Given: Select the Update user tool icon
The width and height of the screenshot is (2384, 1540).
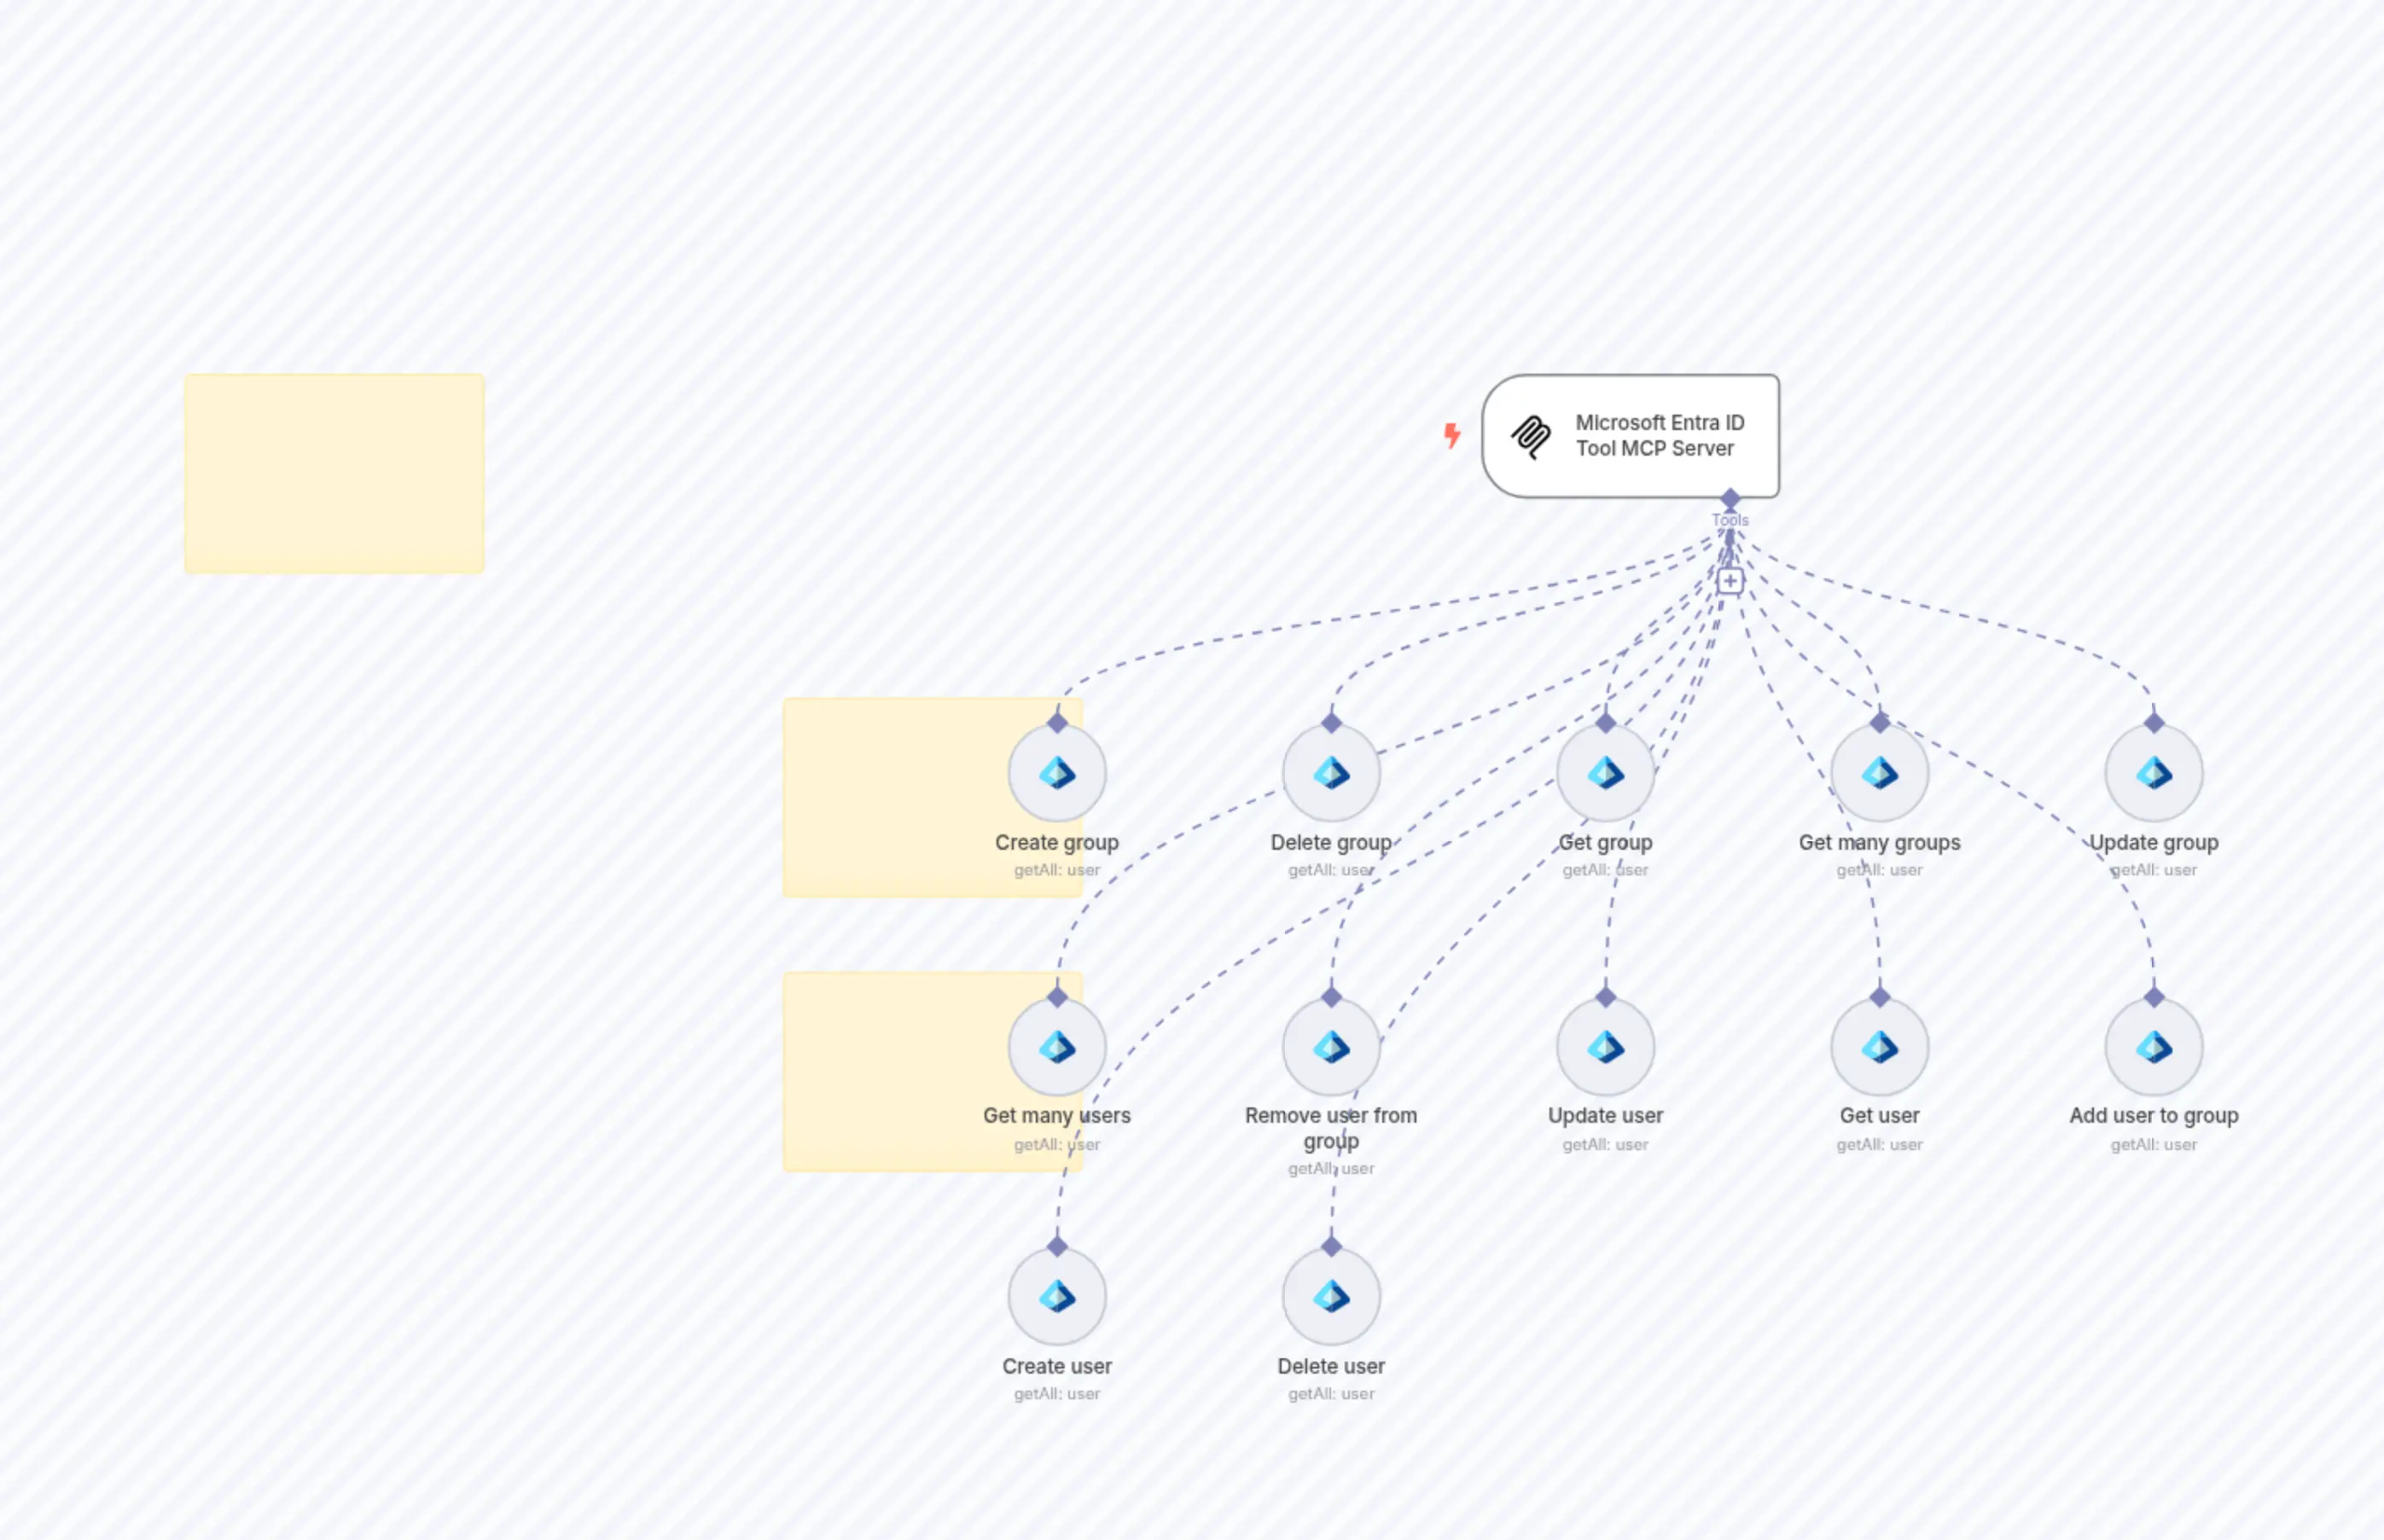Looking at the screenshot, I should click(x=1605, y=1045).
